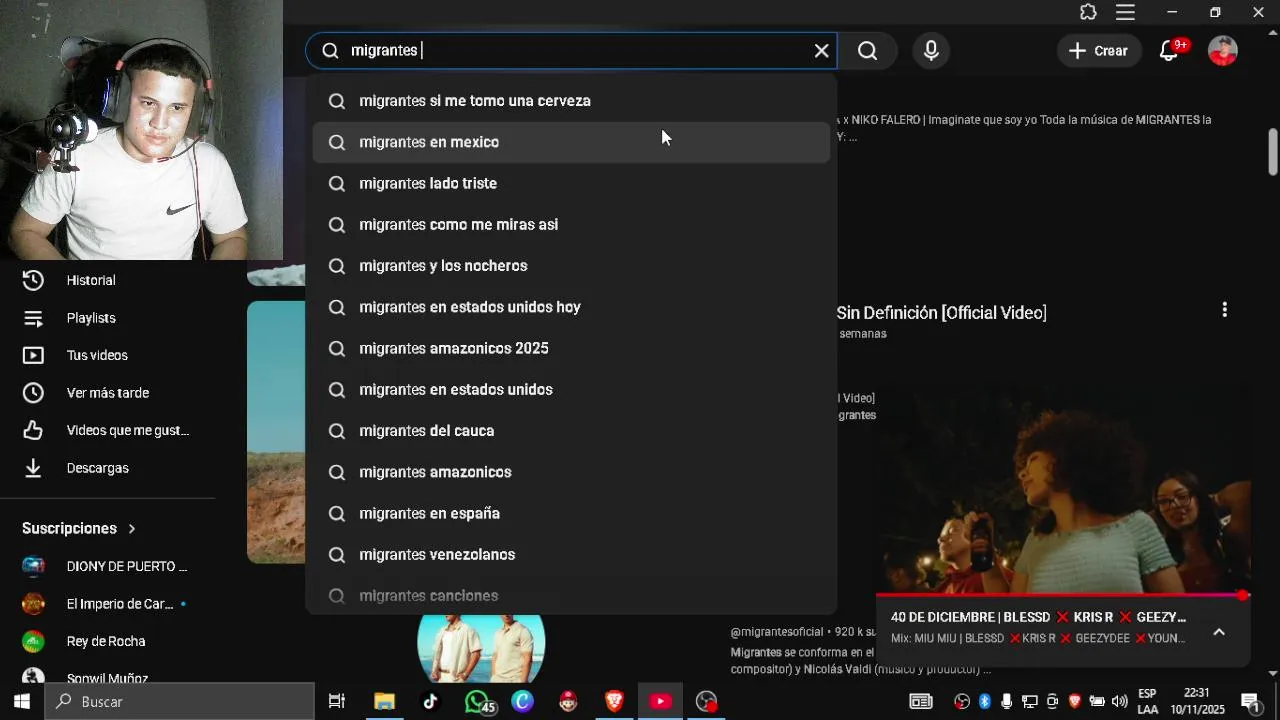Open Windows Start menu
Viewport: 1280px width, 720px height.
[22, 701]
